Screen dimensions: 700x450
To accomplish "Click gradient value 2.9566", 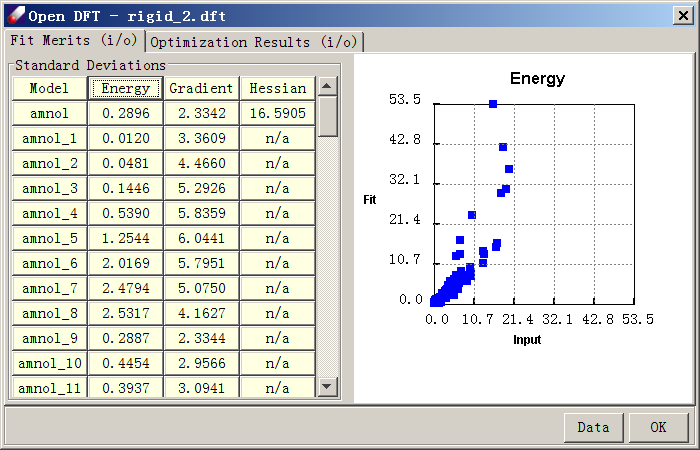I will (201, 363).
